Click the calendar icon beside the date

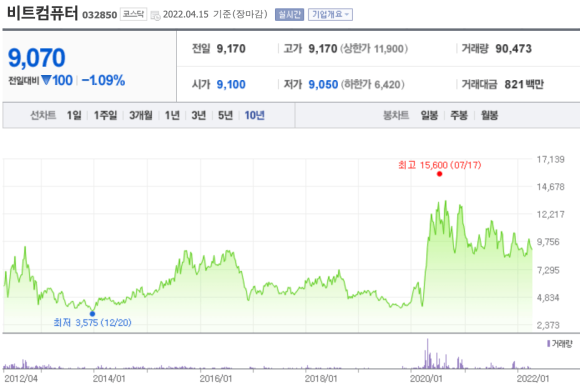tap(155, 15)
